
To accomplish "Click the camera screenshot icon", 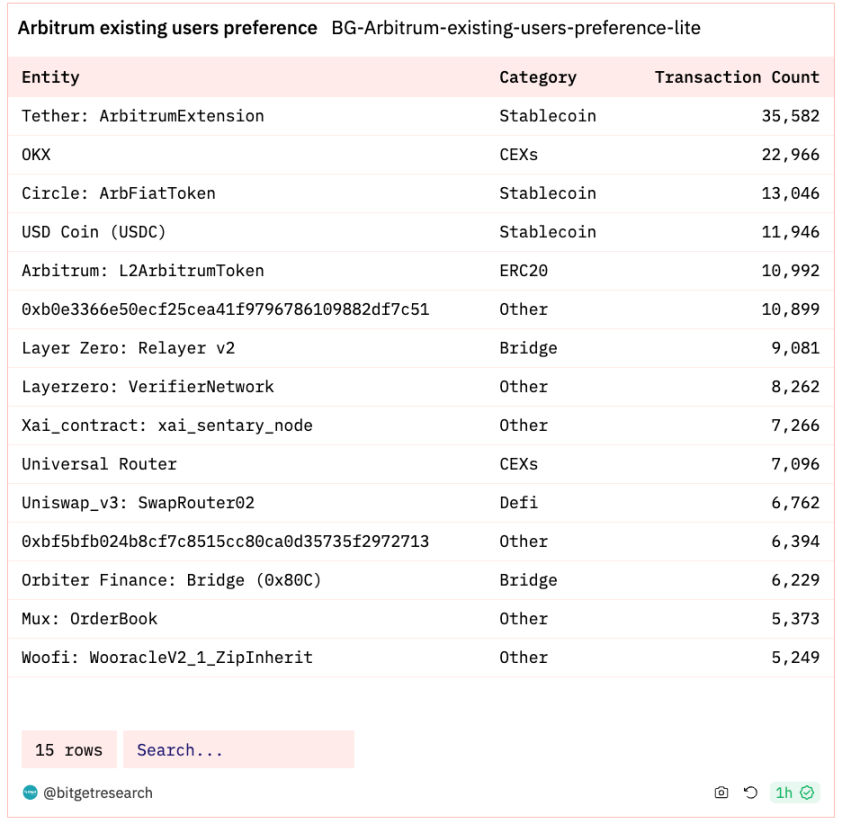I will [721, 792].
